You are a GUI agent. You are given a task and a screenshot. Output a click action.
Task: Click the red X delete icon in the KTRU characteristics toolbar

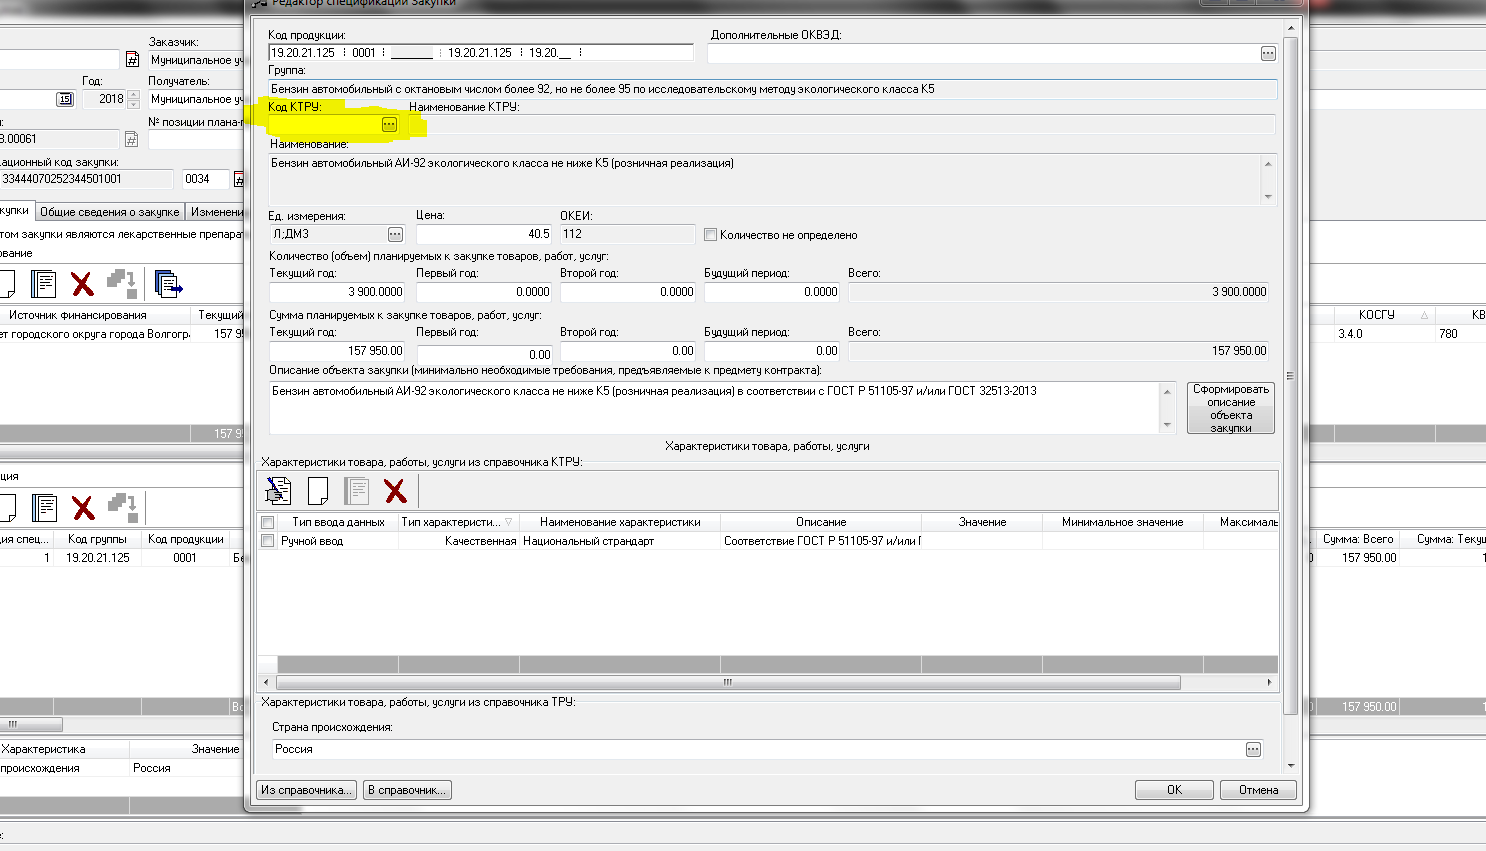pos(395,491)
